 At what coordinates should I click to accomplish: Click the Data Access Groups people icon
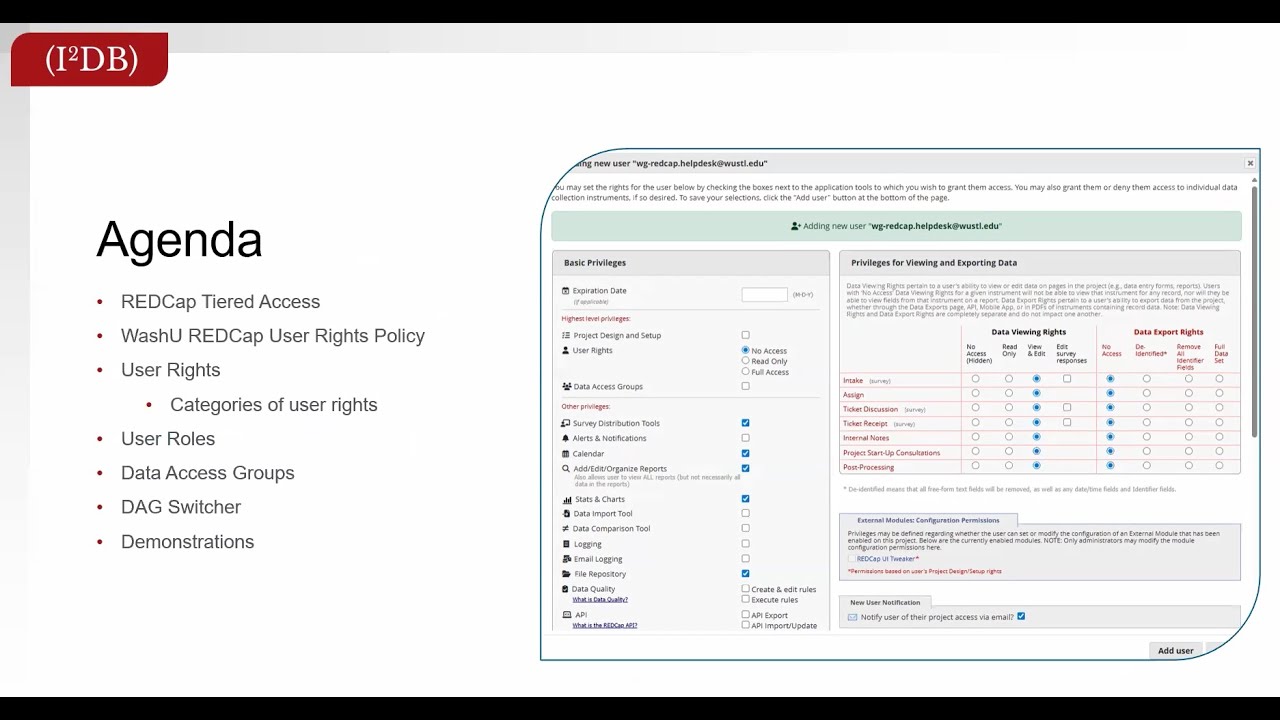click(x=566, y=386)
